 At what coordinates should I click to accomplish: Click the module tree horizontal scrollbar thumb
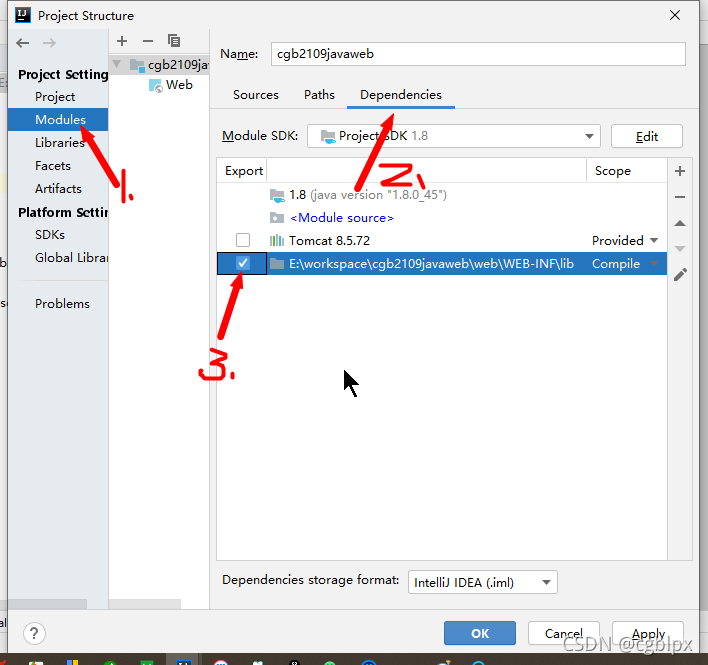(x=145, y=604)
